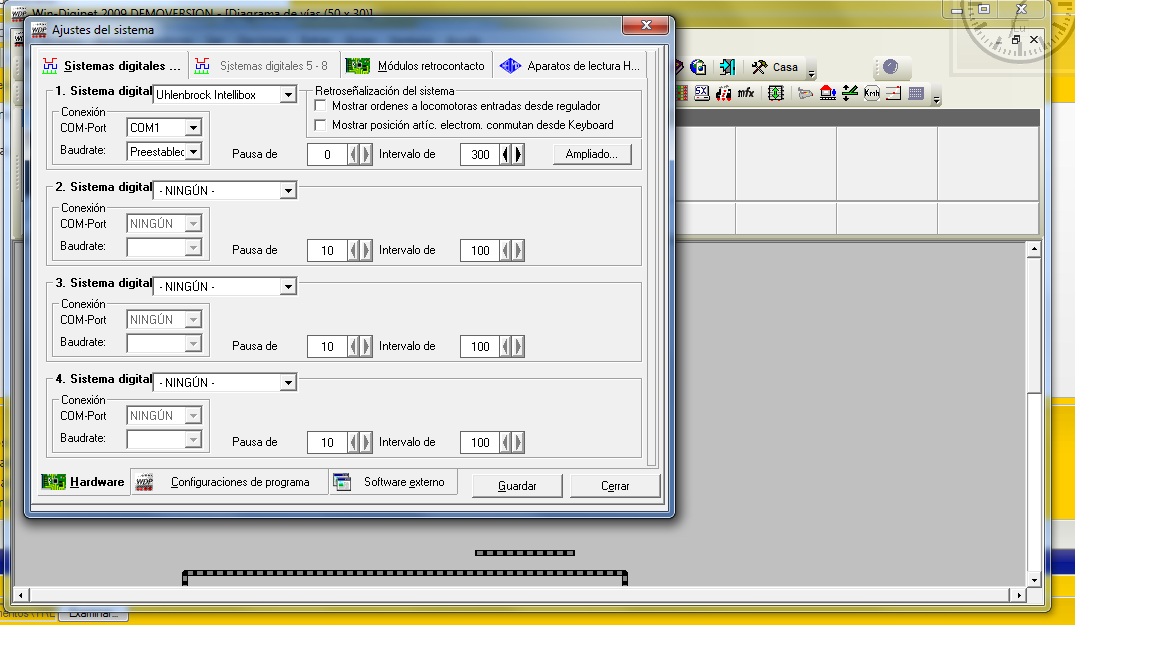Expand overflow arrow of the second toolbar row
This screenshot has height=648, width=1152.
[936, 98]
